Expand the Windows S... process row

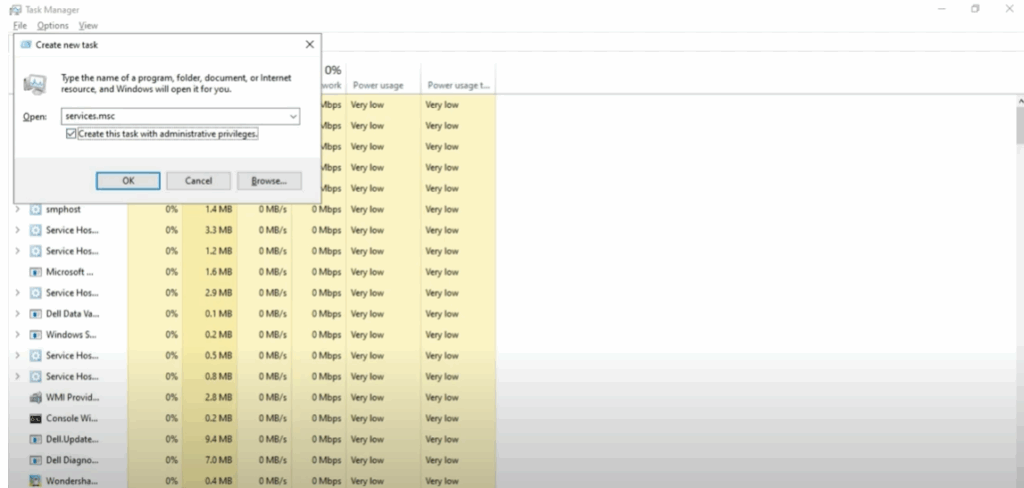click(x=18, y=335)
